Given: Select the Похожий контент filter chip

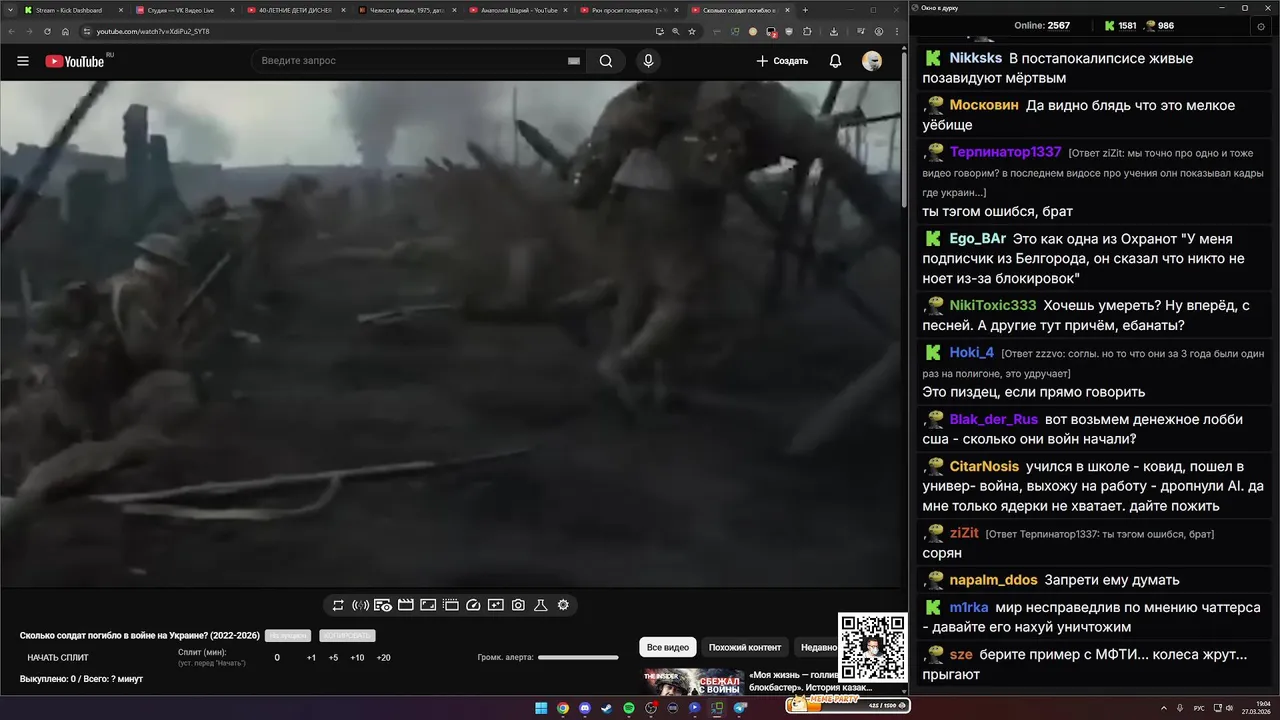Looking at the screenshot, I should [x=745, y=647].
